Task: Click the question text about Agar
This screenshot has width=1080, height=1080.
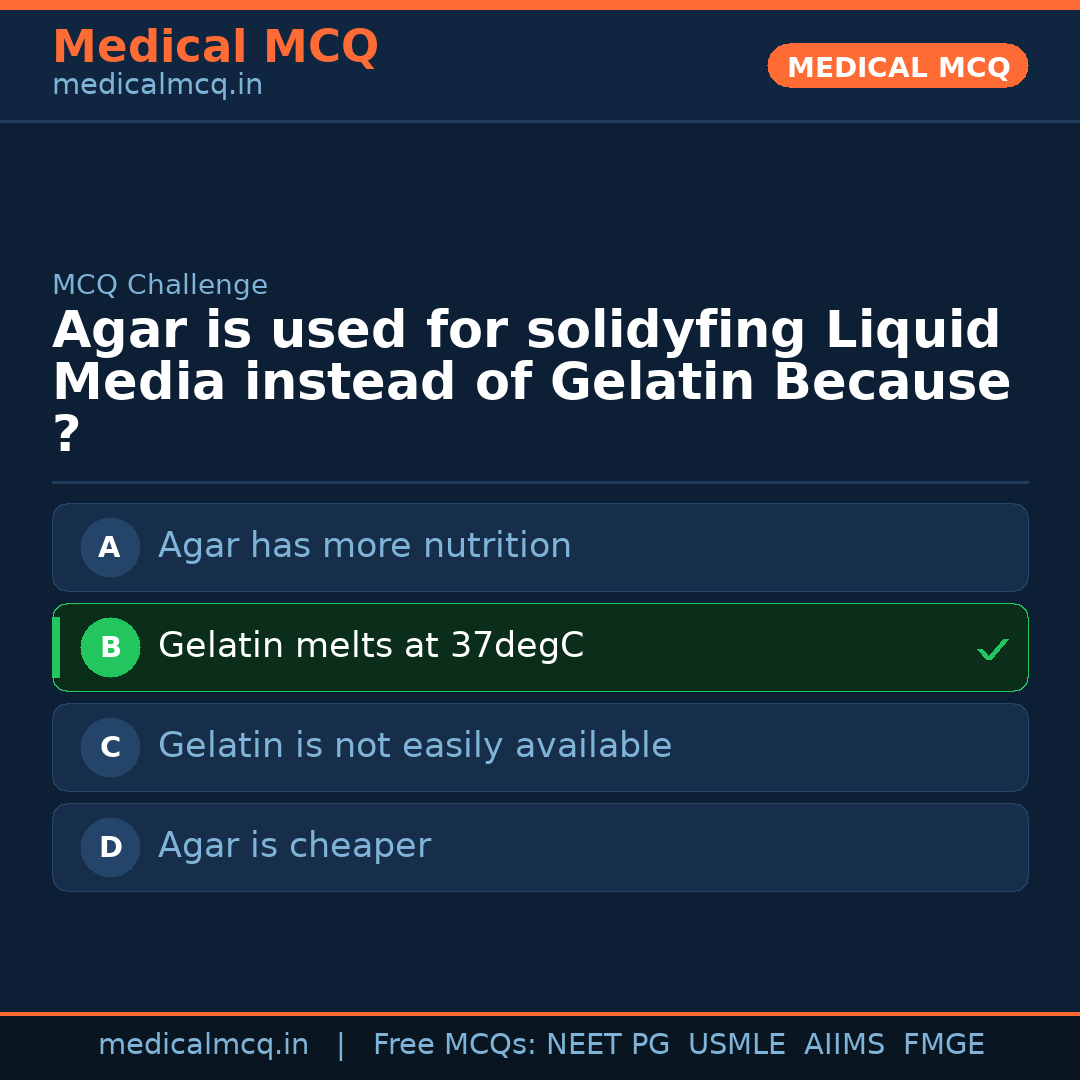Action: click(x=530, y=358)
